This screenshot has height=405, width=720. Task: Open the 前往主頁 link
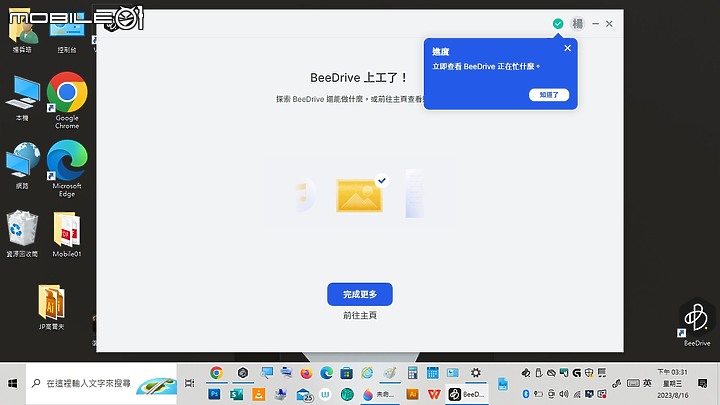(360, 315)
